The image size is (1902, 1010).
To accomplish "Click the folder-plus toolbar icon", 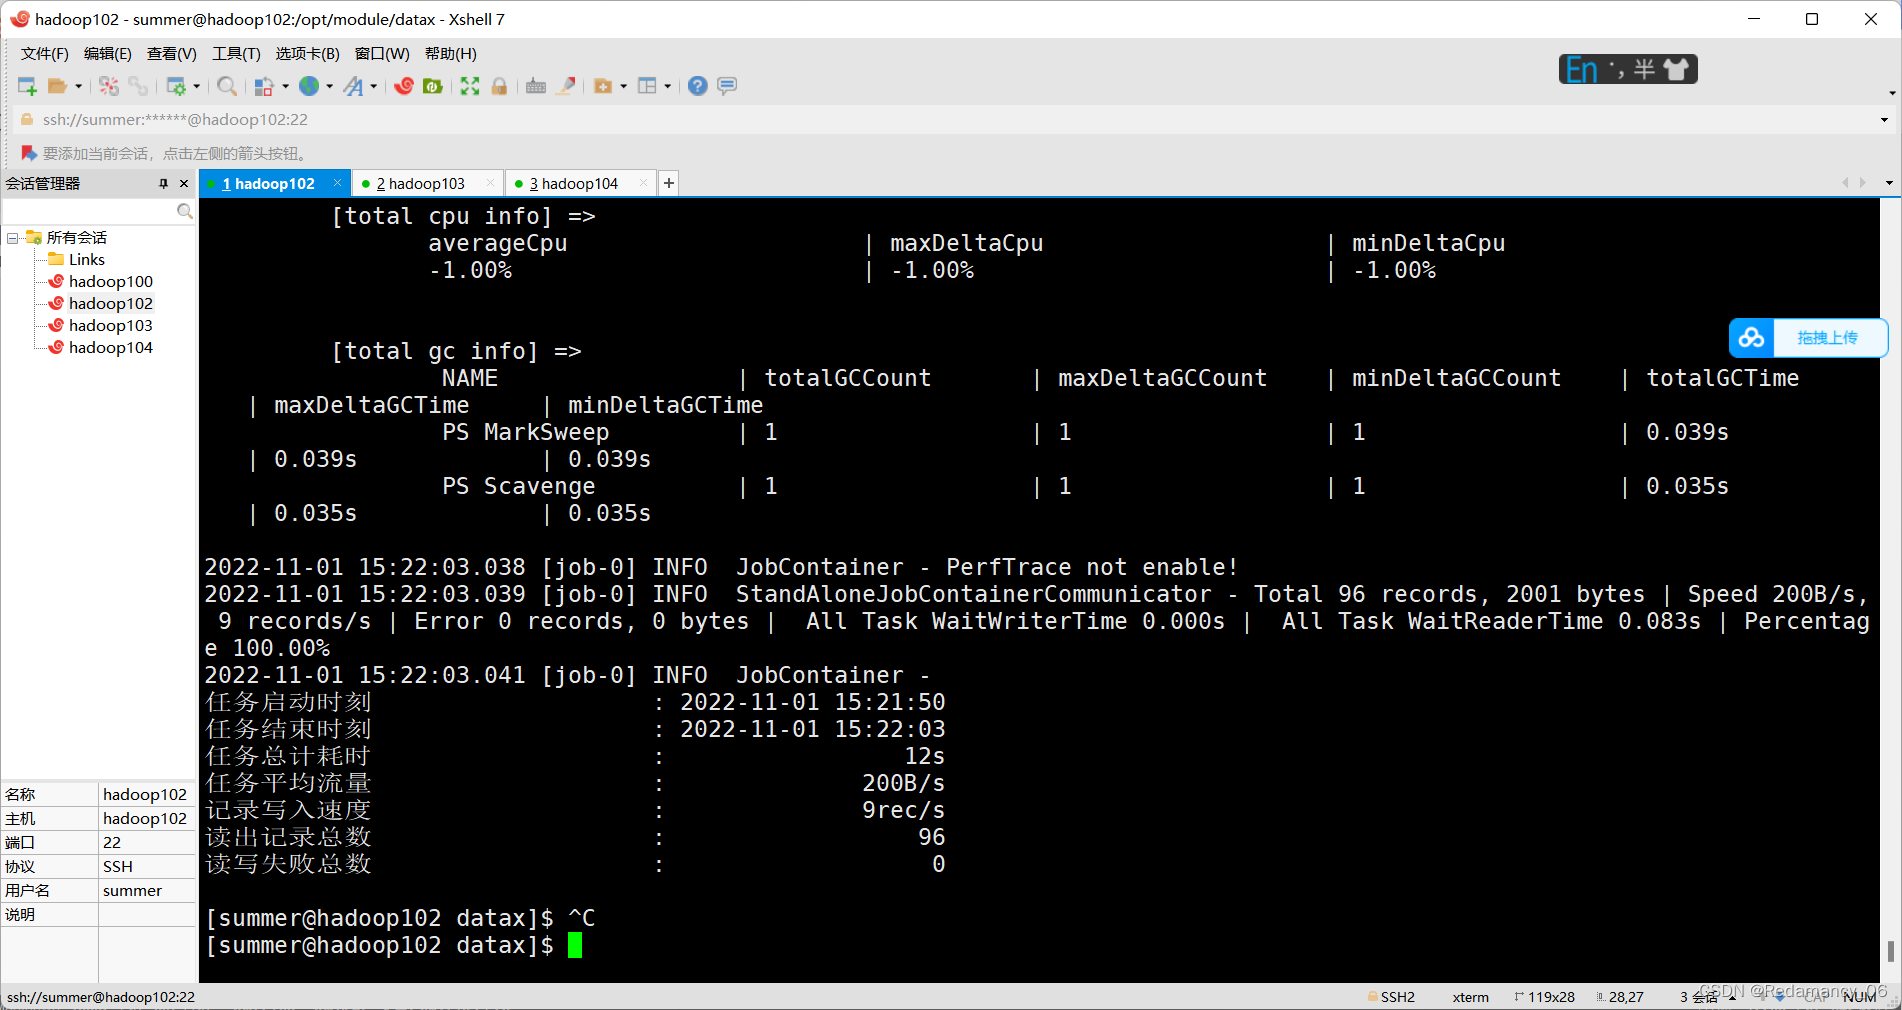I will click(603, 86).
